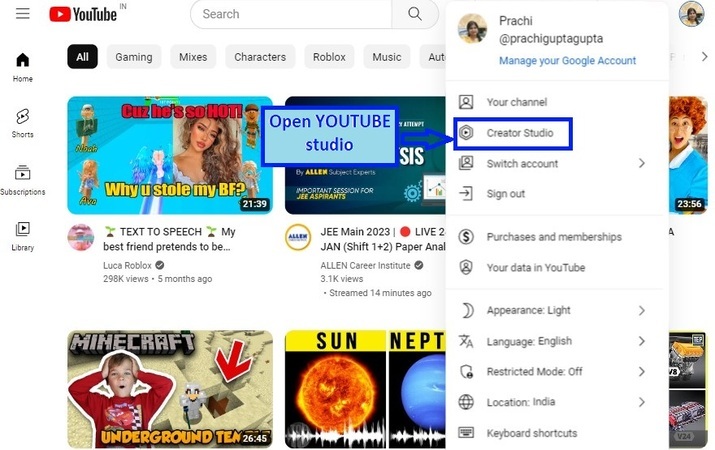The height and width of the screenshot is (450, 715).
Task: Select the Gaming category chip
Action: pos(134,57)
